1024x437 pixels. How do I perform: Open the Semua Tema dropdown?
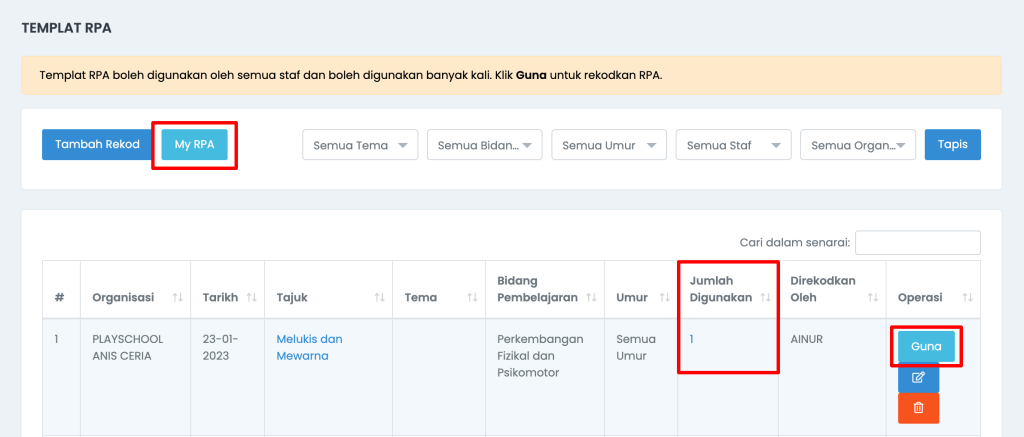(360, 145)
